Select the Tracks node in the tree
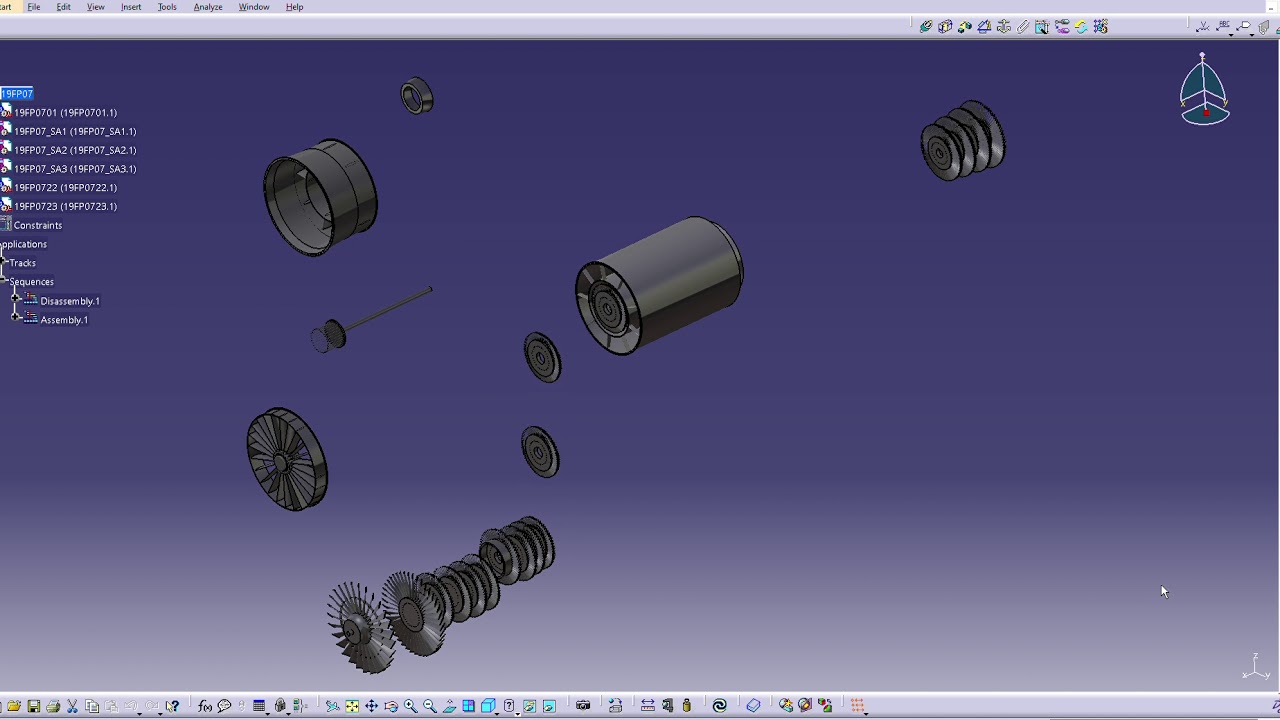This screenshot has height=720, width=1280. coord(22,263)
